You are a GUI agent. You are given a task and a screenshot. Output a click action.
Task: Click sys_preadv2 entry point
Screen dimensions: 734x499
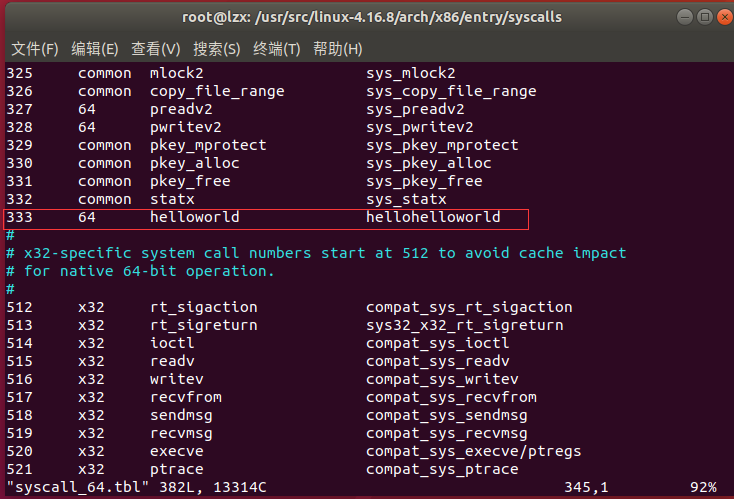[x=415, y=109]
